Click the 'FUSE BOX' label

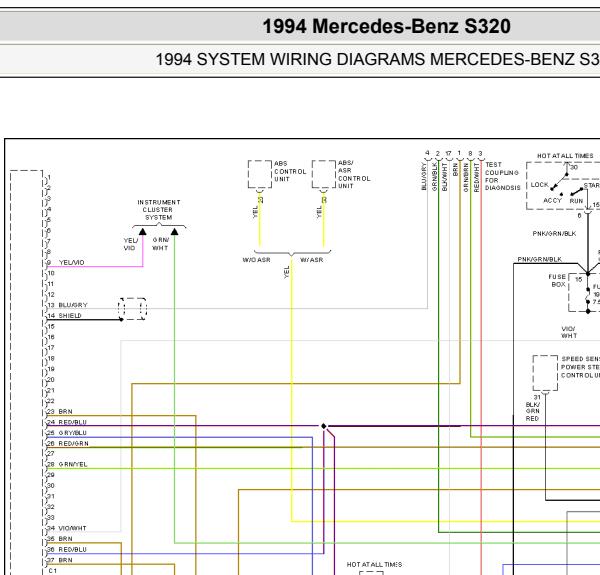pyautogui.click(x=557, y=280)
